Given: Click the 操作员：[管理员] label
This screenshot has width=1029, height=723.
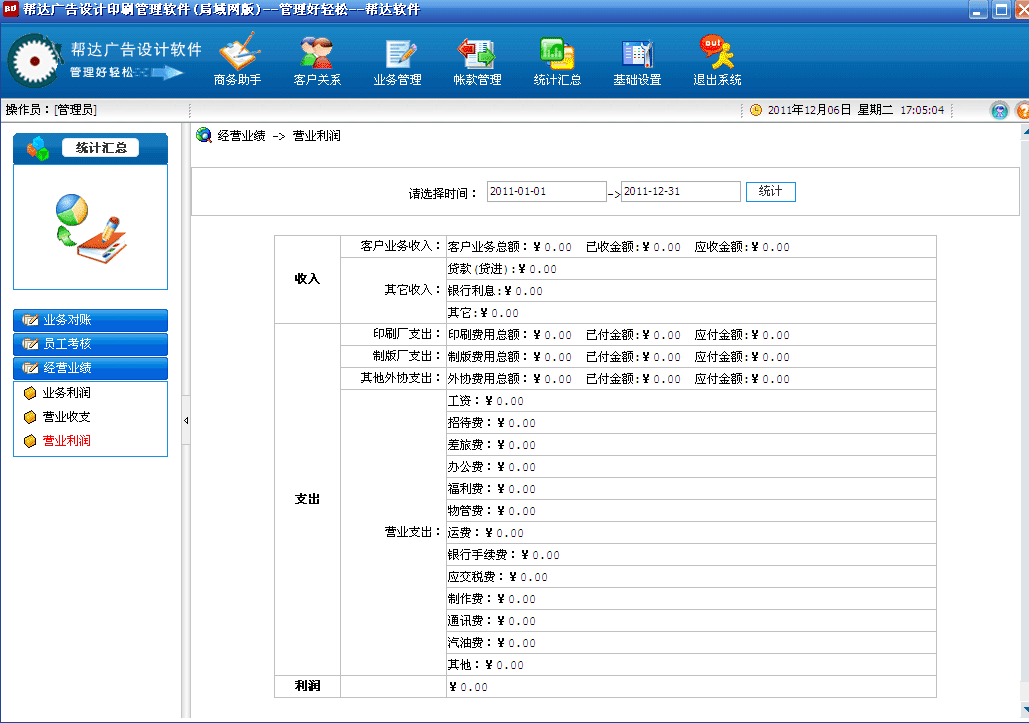Looking at the screenshot, I should click(51, 110).
